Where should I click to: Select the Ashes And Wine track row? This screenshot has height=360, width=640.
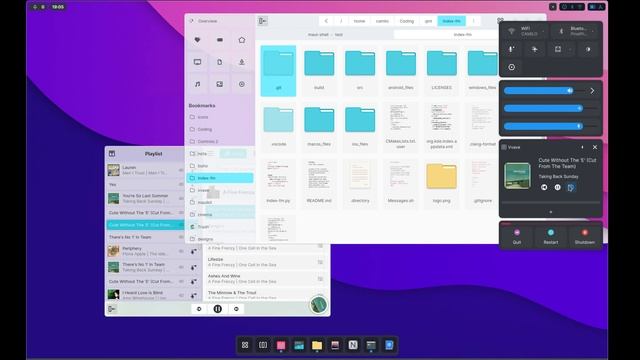tap(265, 279)
